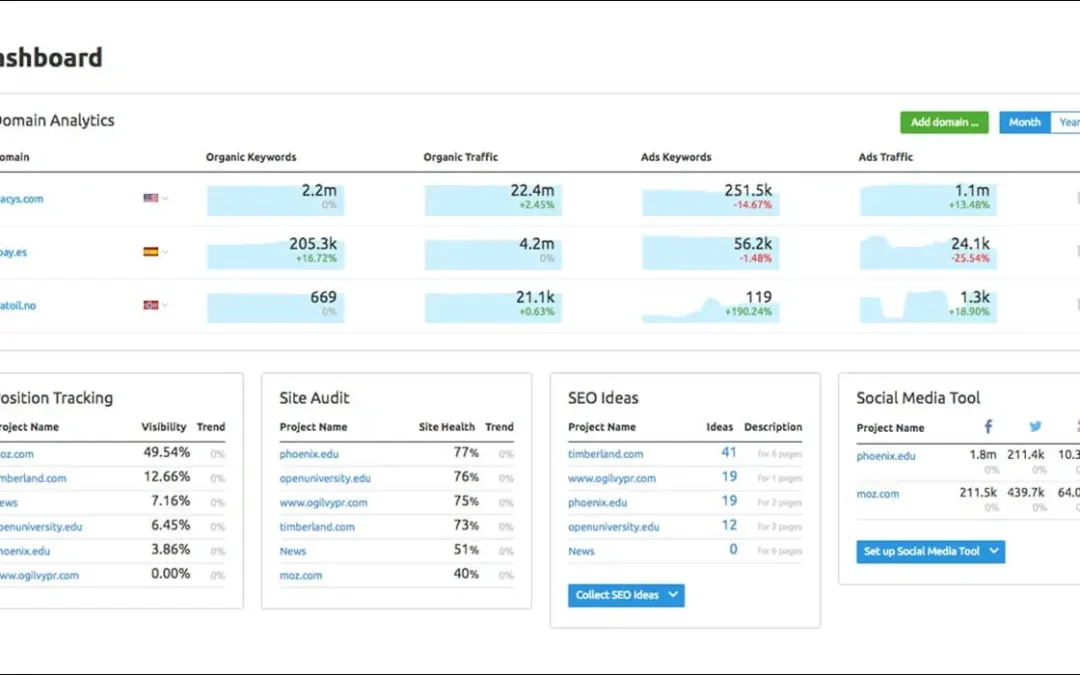Click the Organic Traffic column header

(x=461, y=157)
